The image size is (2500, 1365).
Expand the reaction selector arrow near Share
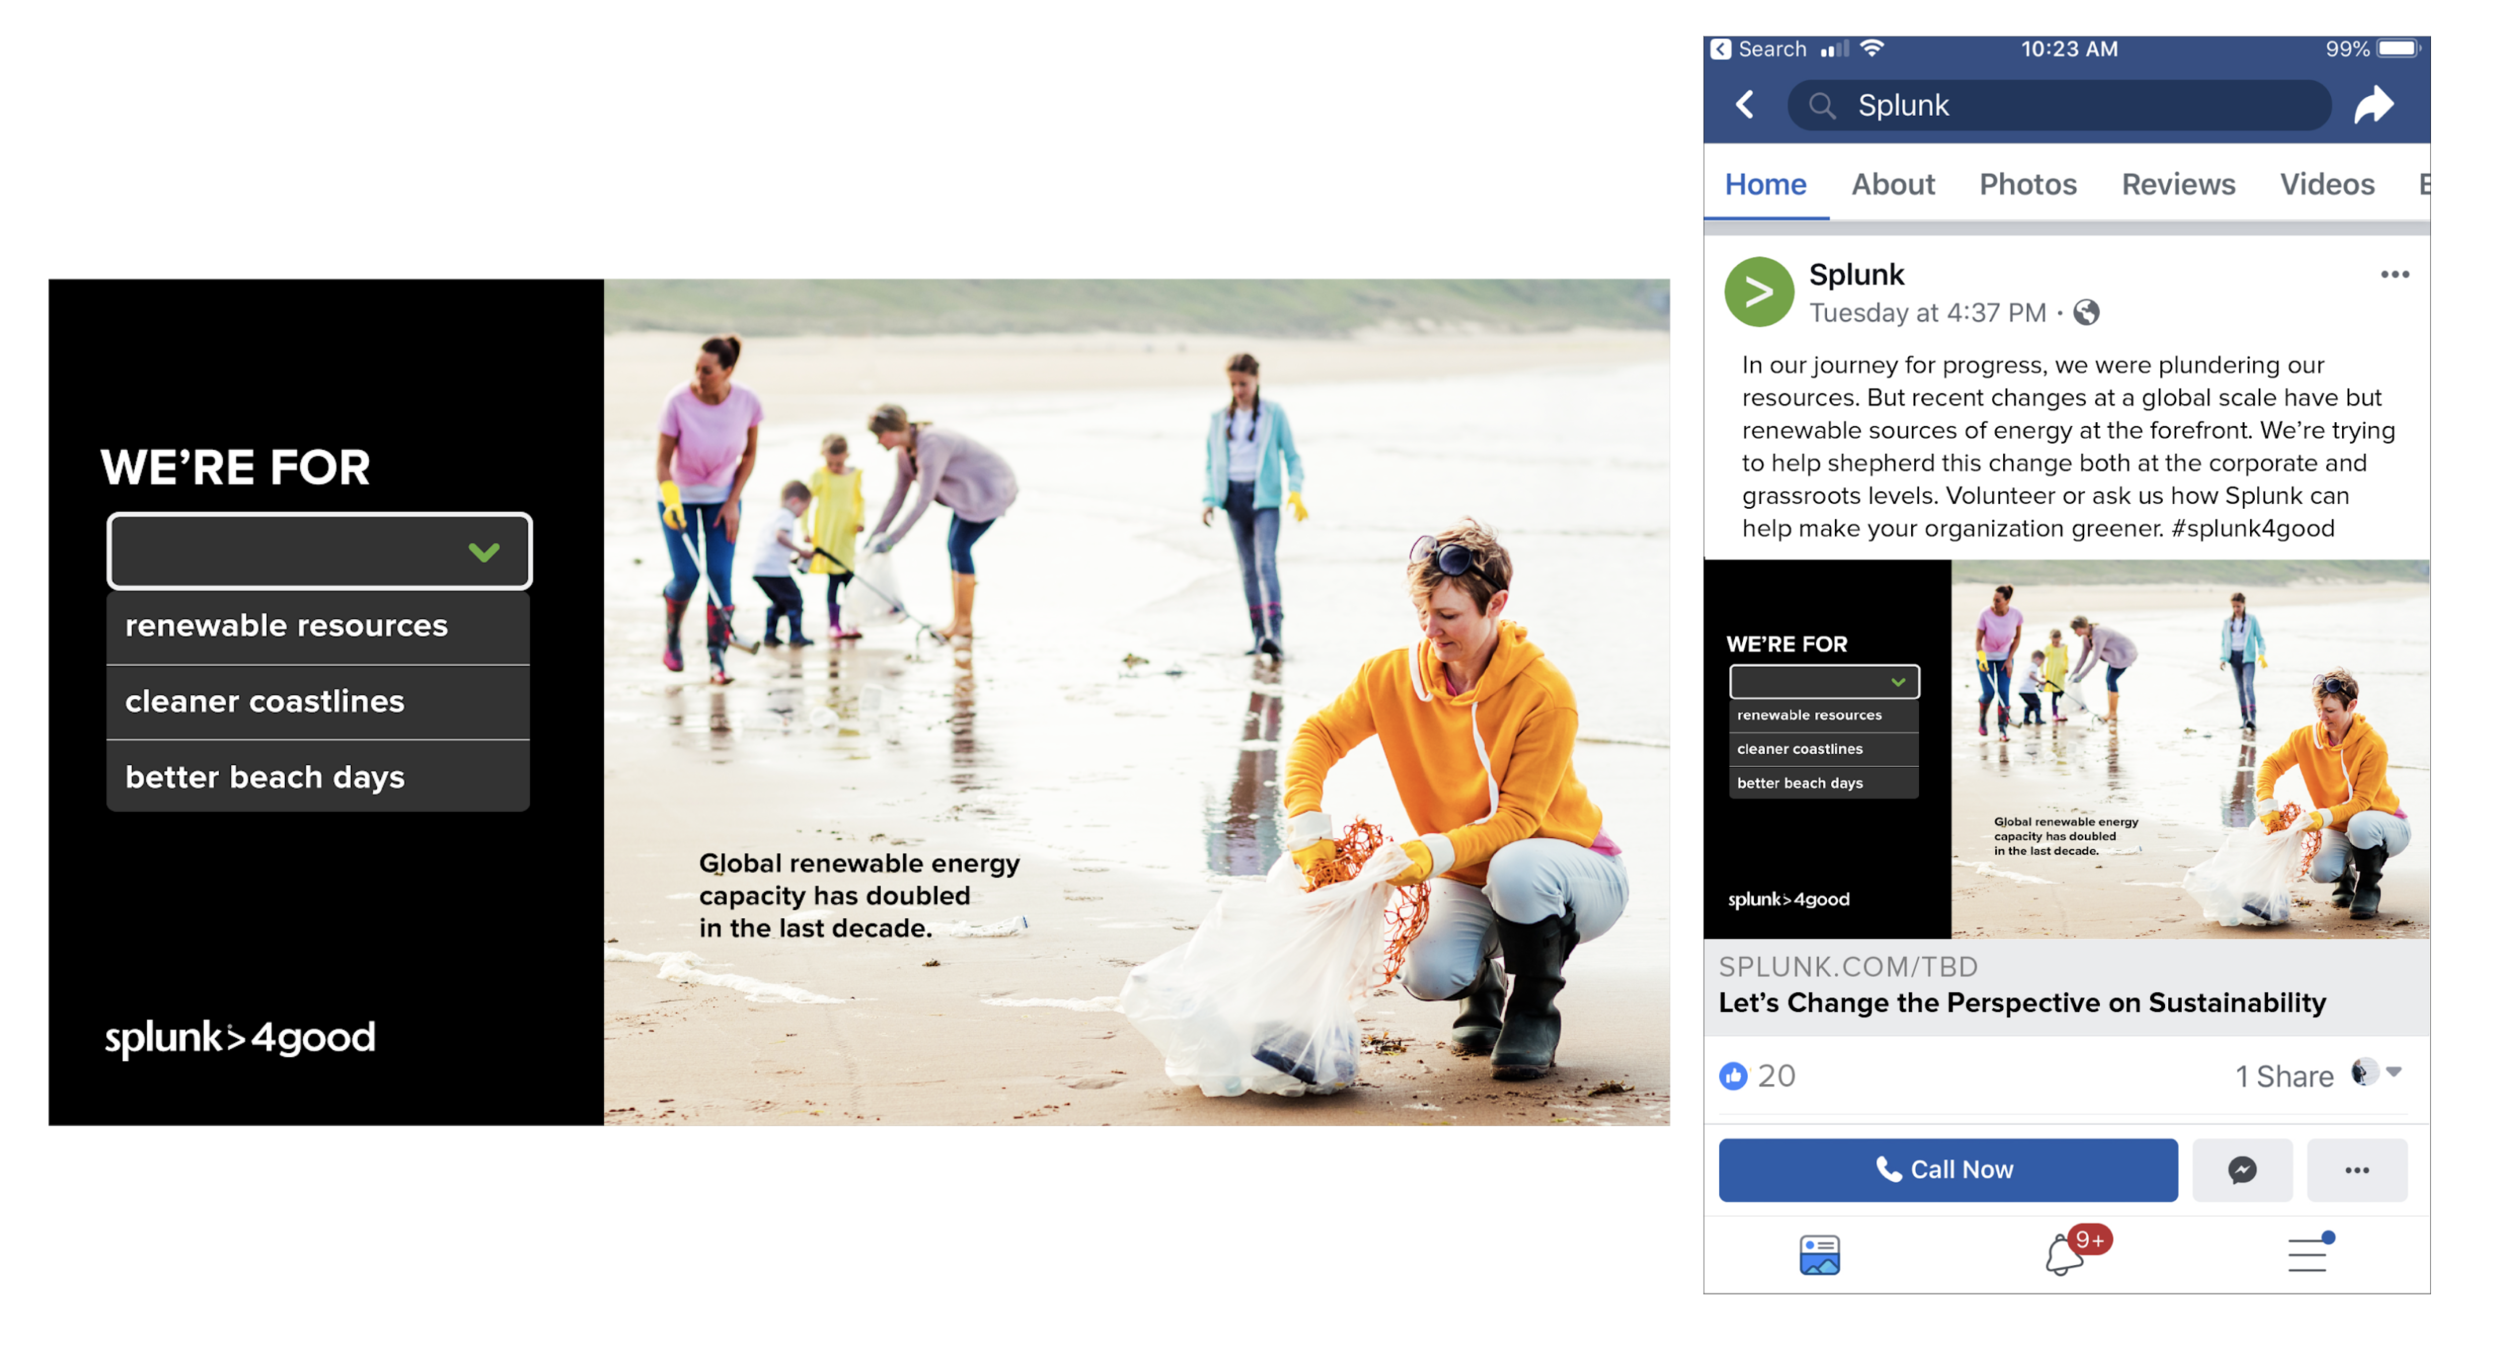[x=2394, y=1072]
